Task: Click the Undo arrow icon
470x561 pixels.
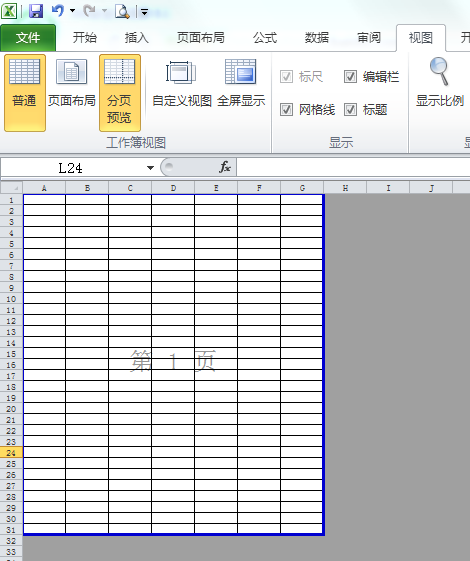Action: coord(57,11)
